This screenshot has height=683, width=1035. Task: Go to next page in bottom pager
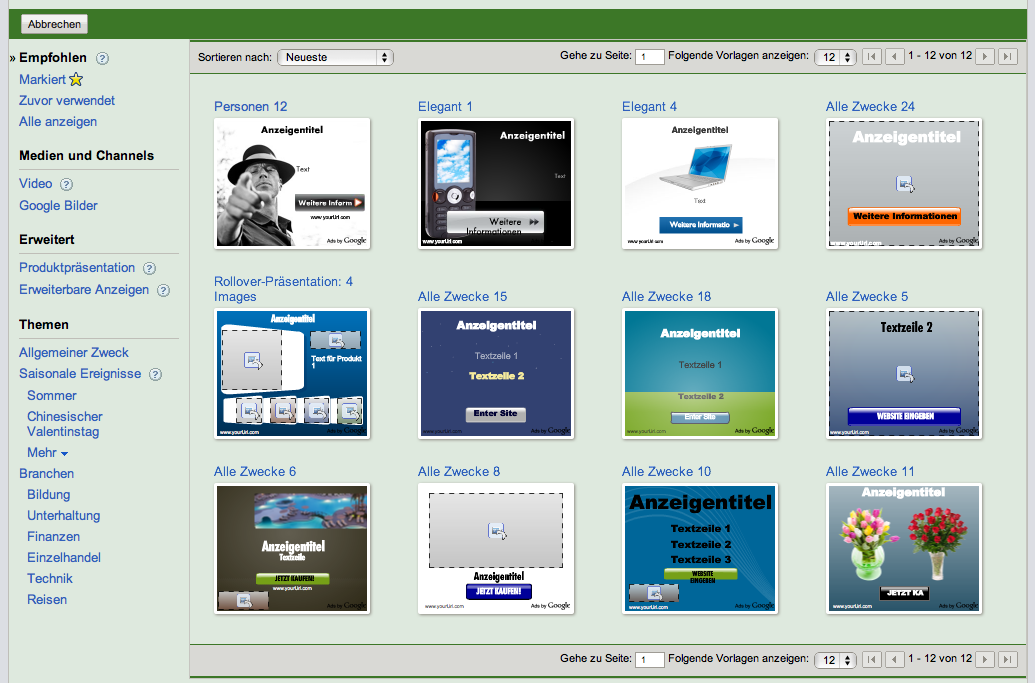[985, 659]
